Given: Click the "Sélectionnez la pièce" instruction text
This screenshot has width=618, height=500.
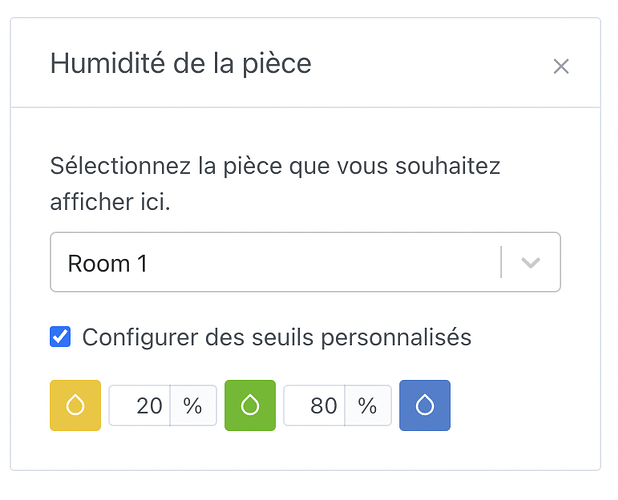Looking at the screenshot, I should click(x=275, y=165).
